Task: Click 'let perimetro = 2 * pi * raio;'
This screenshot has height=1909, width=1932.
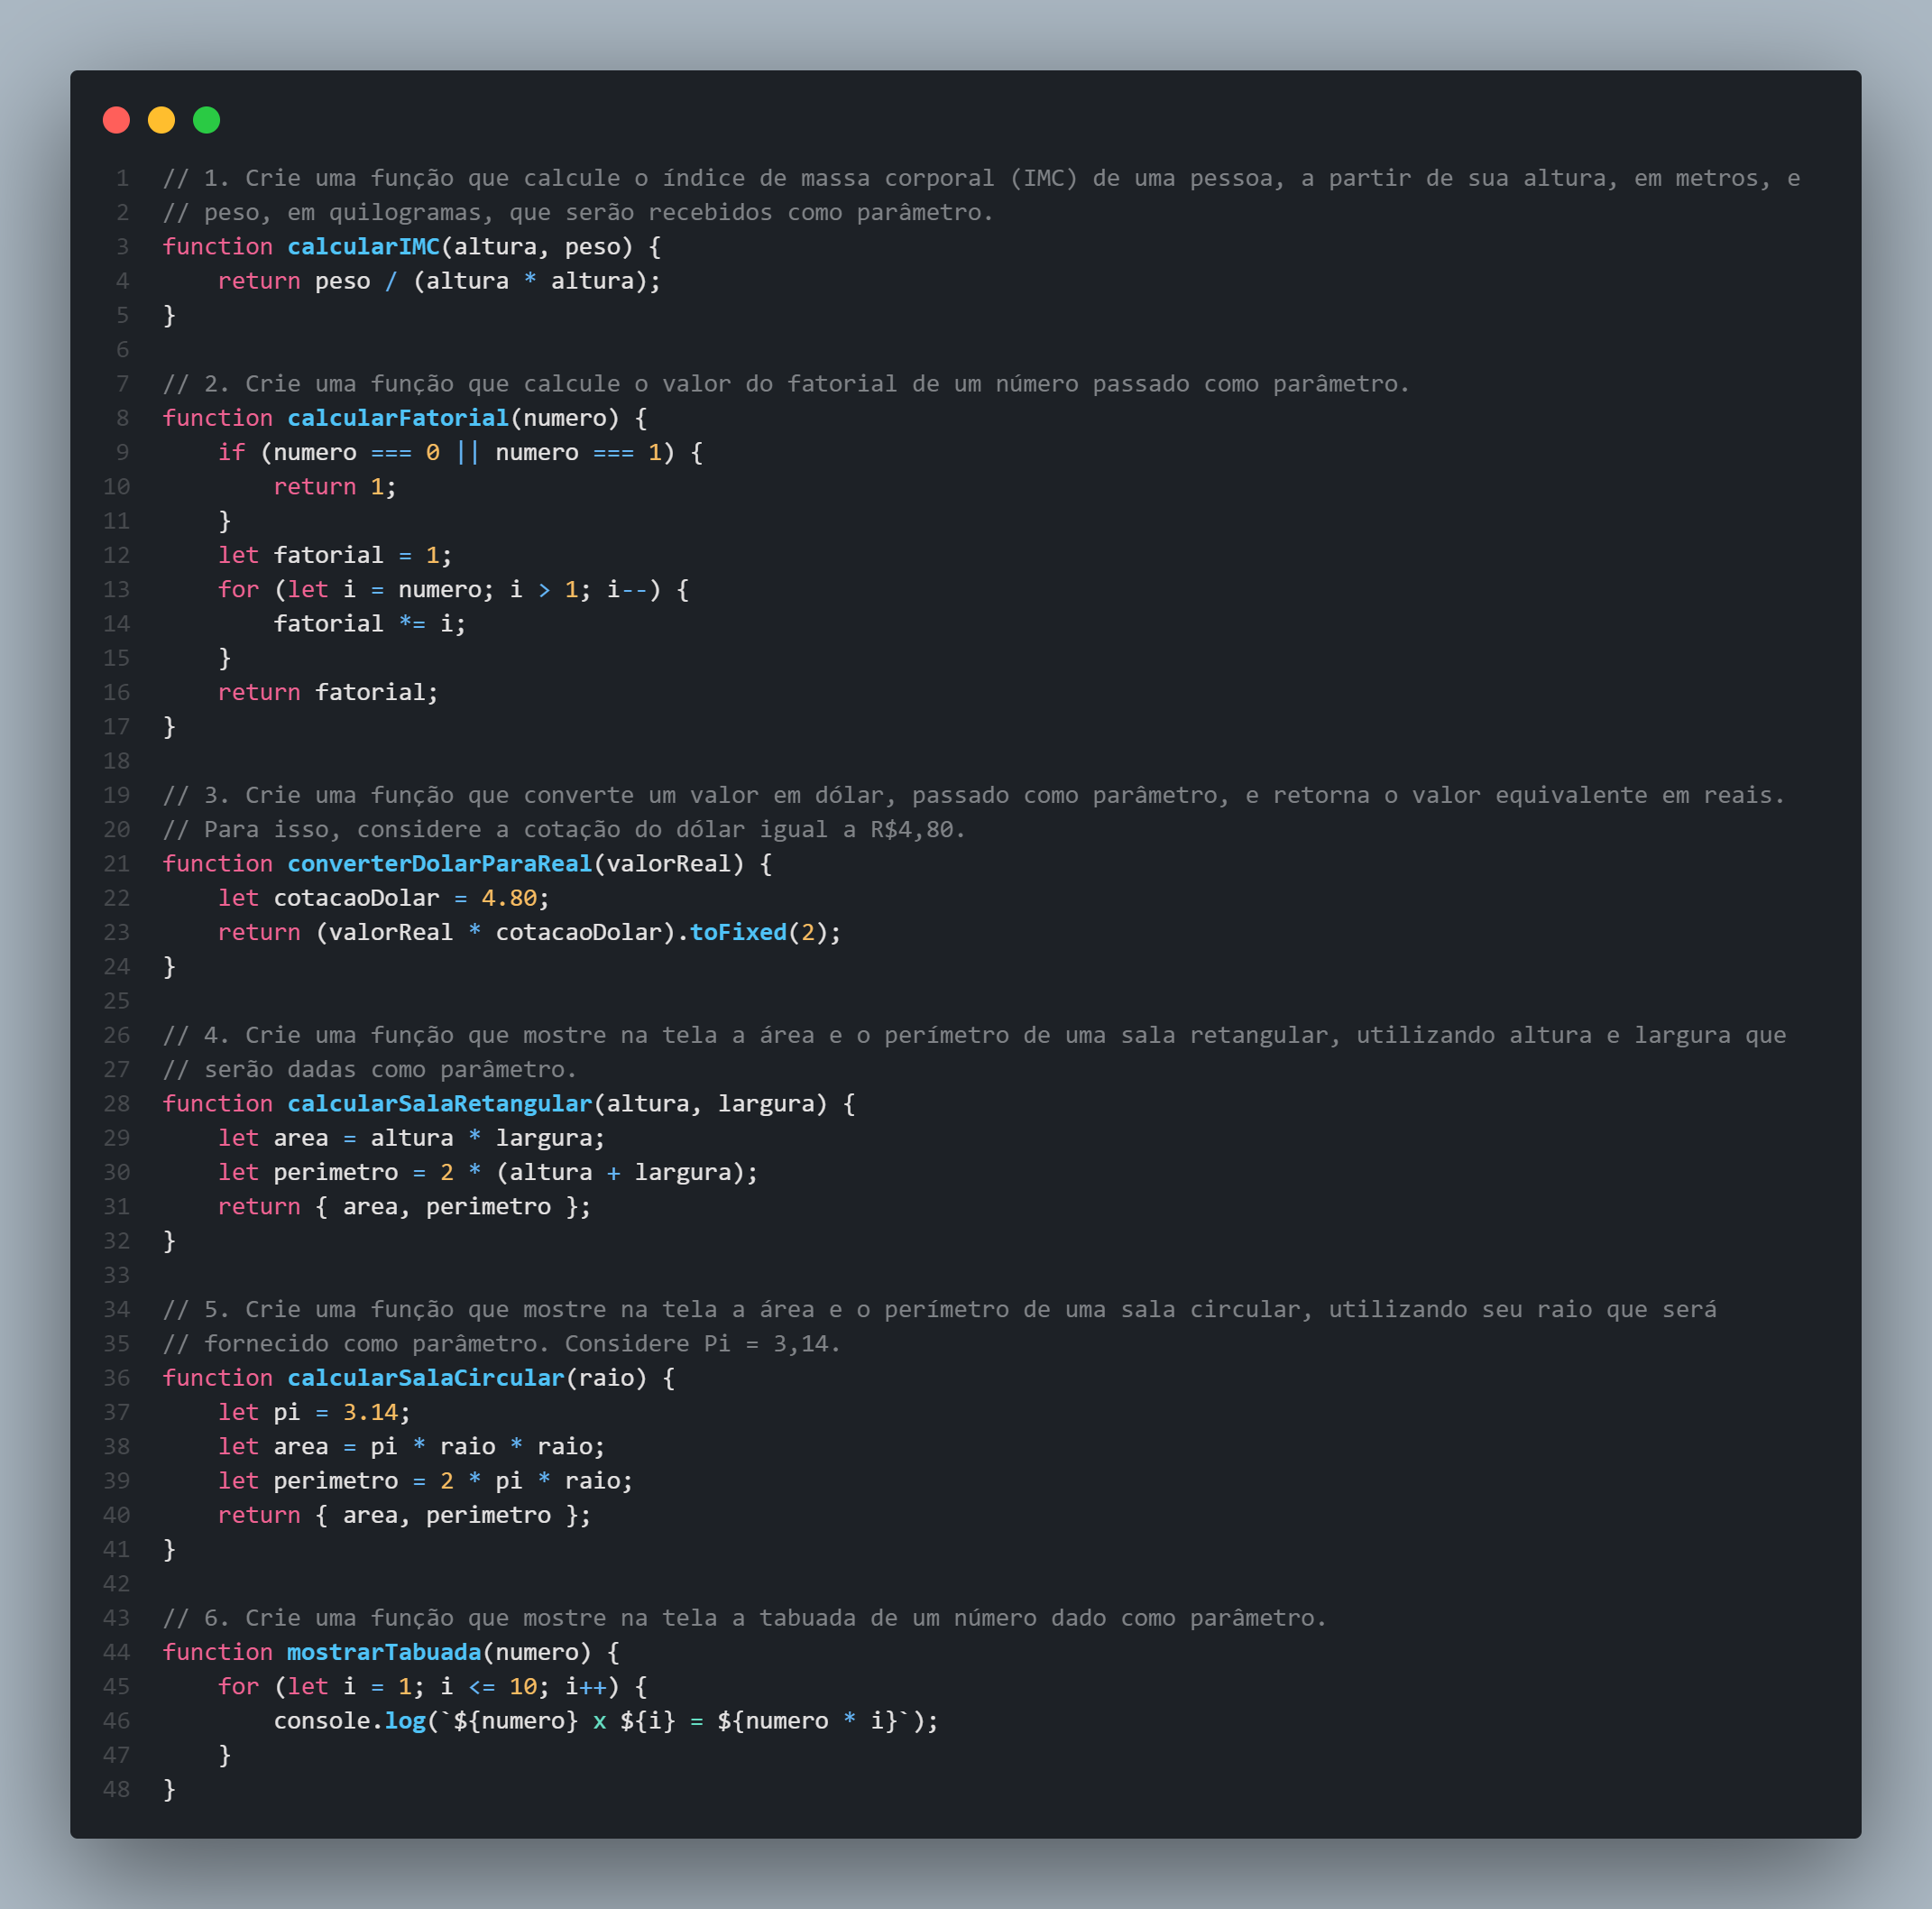Action: (x=426, y=1481)
